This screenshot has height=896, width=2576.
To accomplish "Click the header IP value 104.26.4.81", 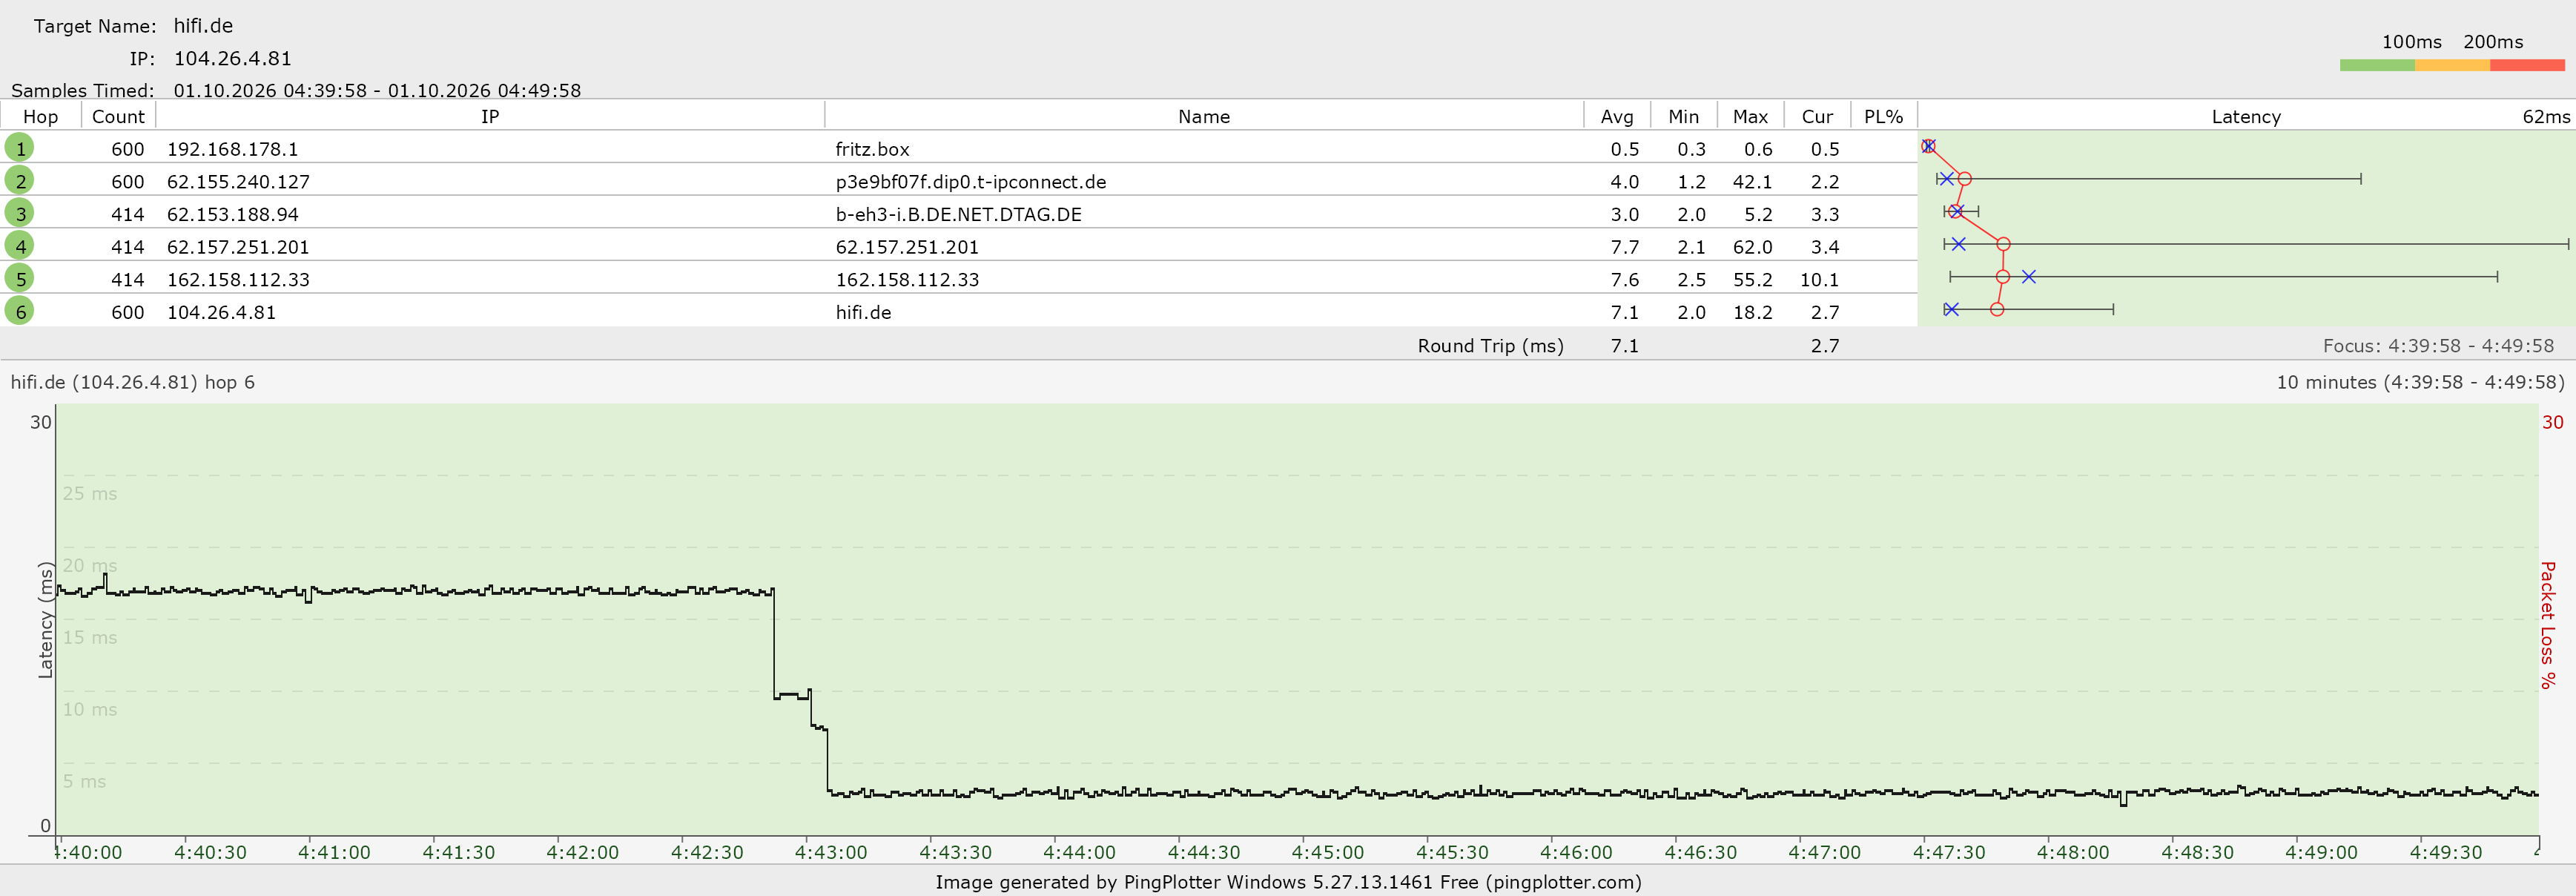I will point(232,59).
